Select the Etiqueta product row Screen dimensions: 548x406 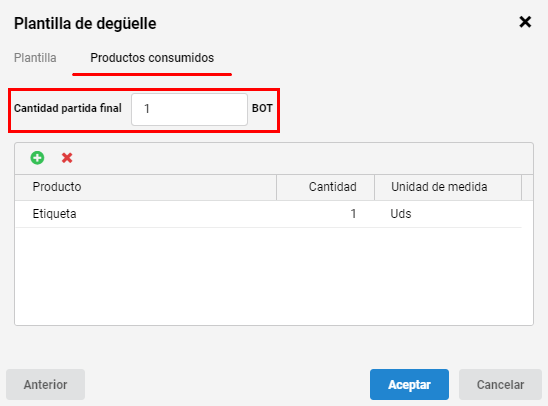coord(268,214)
